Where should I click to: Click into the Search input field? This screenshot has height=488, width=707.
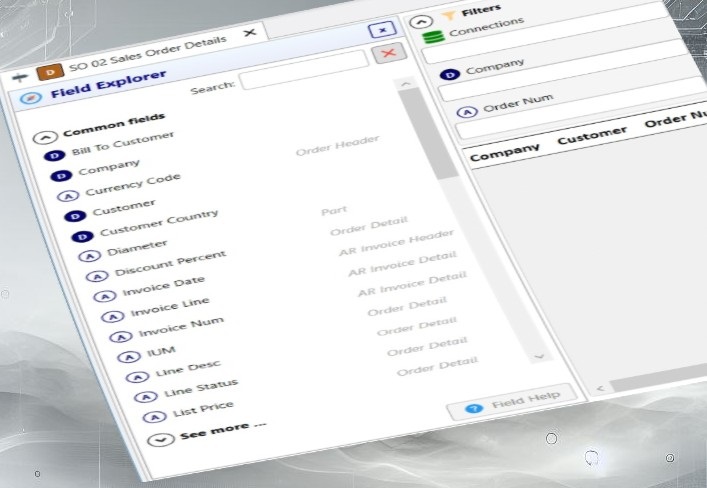pyautogui.click(x=304, y=70)
